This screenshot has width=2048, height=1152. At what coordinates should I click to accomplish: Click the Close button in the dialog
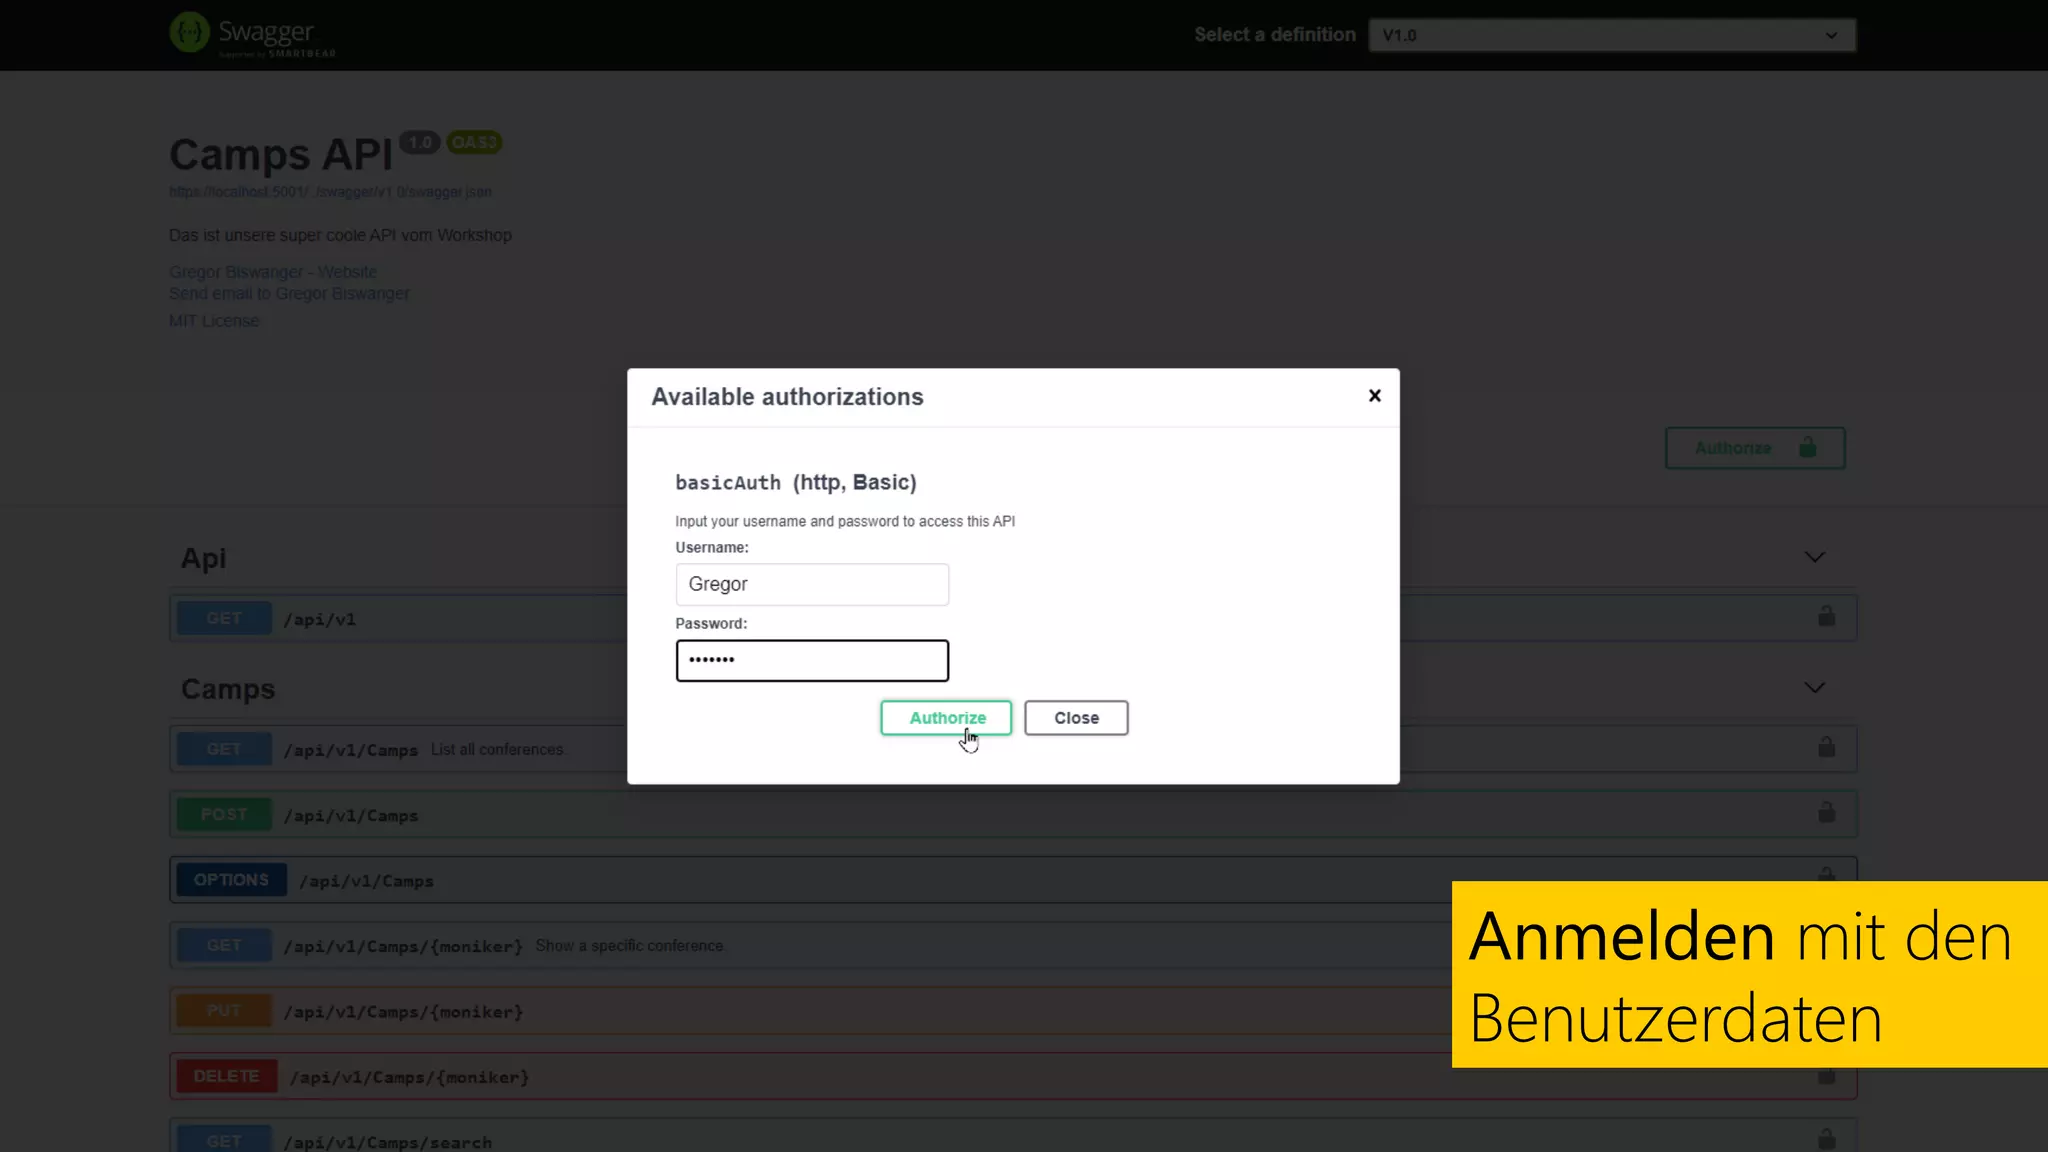point(1076,718)
